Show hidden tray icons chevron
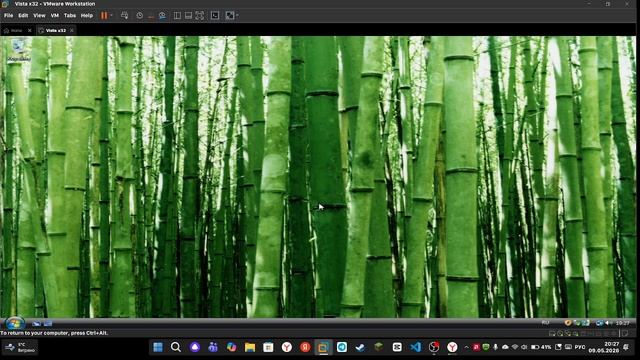 click(466, 347)
